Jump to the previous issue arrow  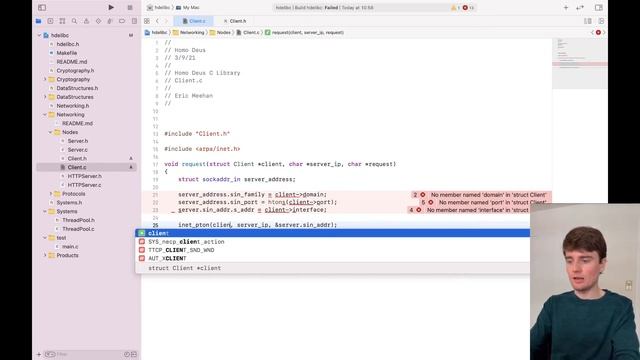coord(592,32)
